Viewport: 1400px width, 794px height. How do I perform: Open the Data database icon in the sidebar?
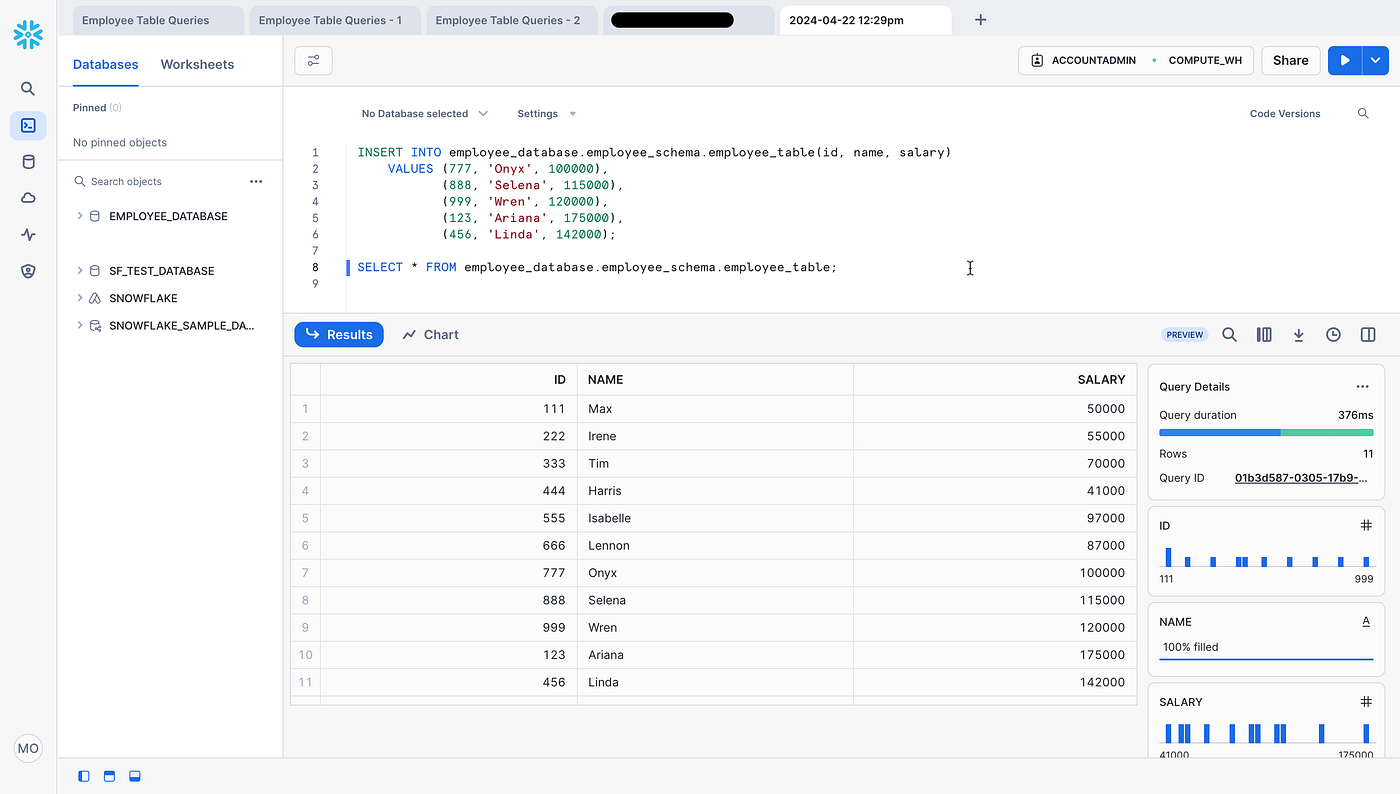28,162
